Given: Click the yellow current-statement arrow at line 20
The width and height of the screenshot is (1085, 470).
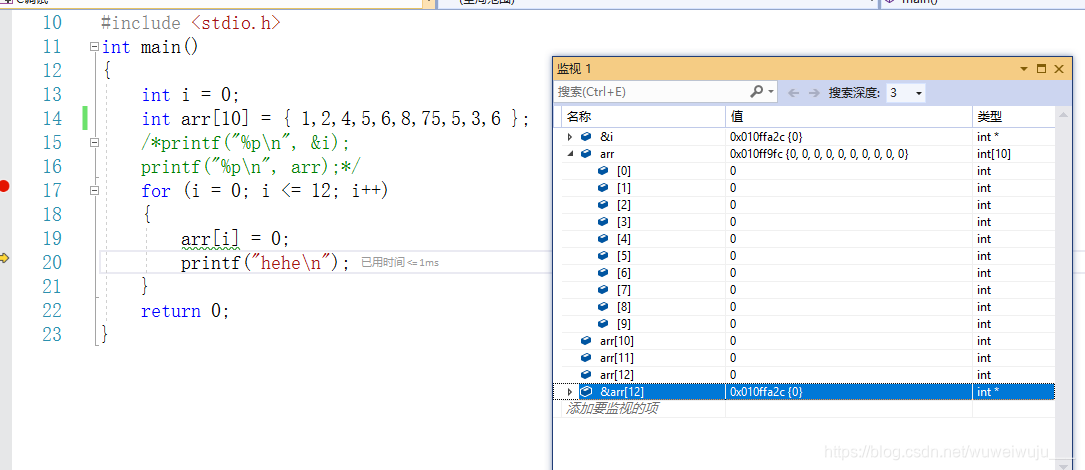Looking at the screenshot, I should 4,258.
